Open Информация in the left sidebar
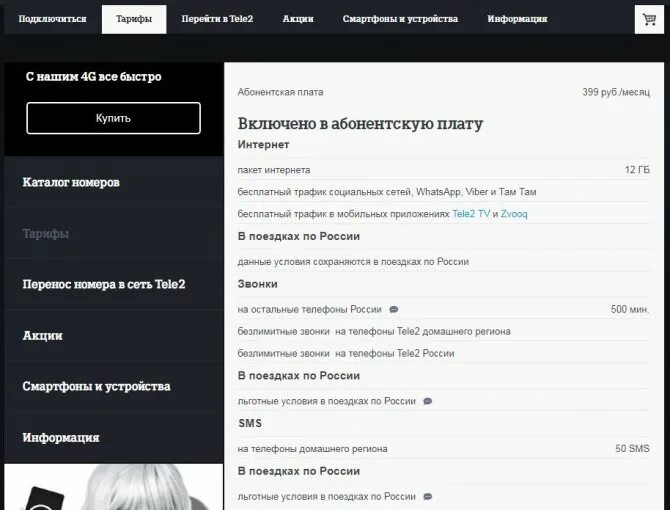Image resolution: width=670 pixels, height=510 pixels. [114, 438]
